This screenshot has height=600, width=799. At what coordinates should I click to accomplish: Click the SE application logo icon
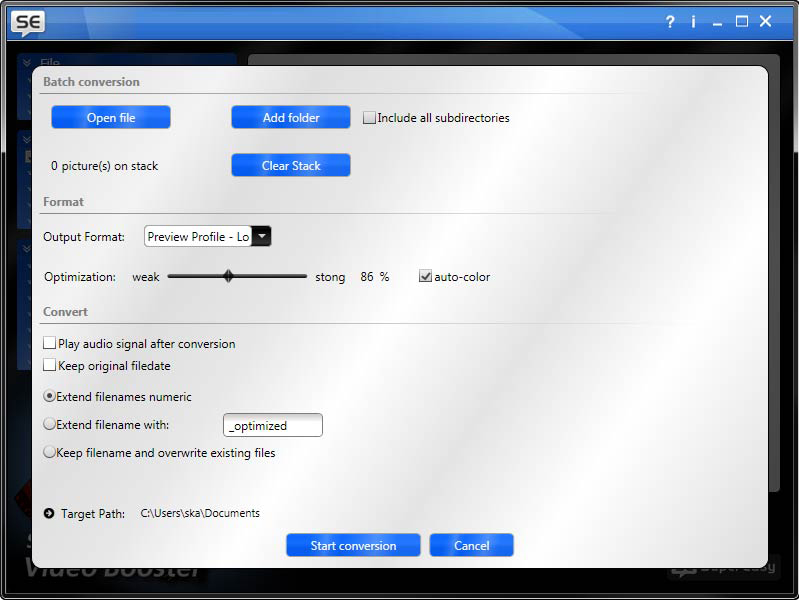click(28, 21)
